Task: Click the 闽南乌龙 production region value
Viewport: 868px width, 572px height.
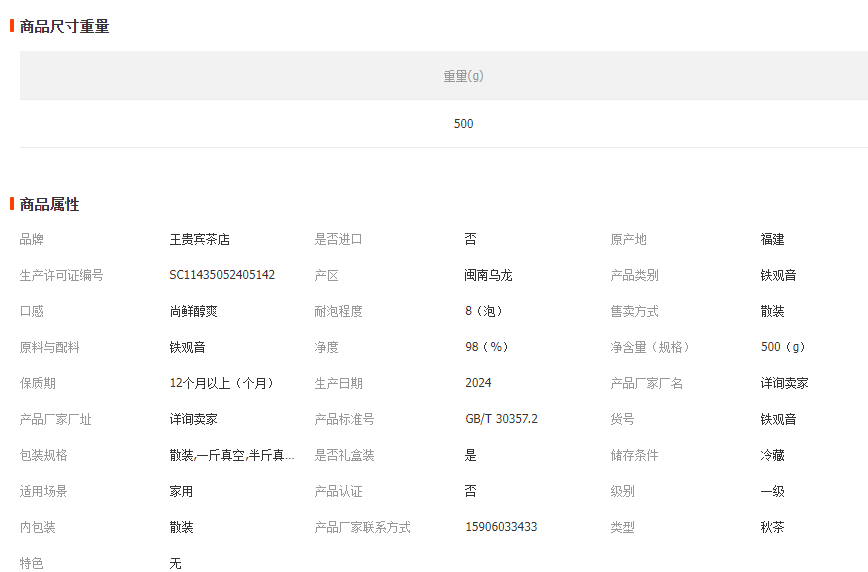Action: tap(489, 275)
